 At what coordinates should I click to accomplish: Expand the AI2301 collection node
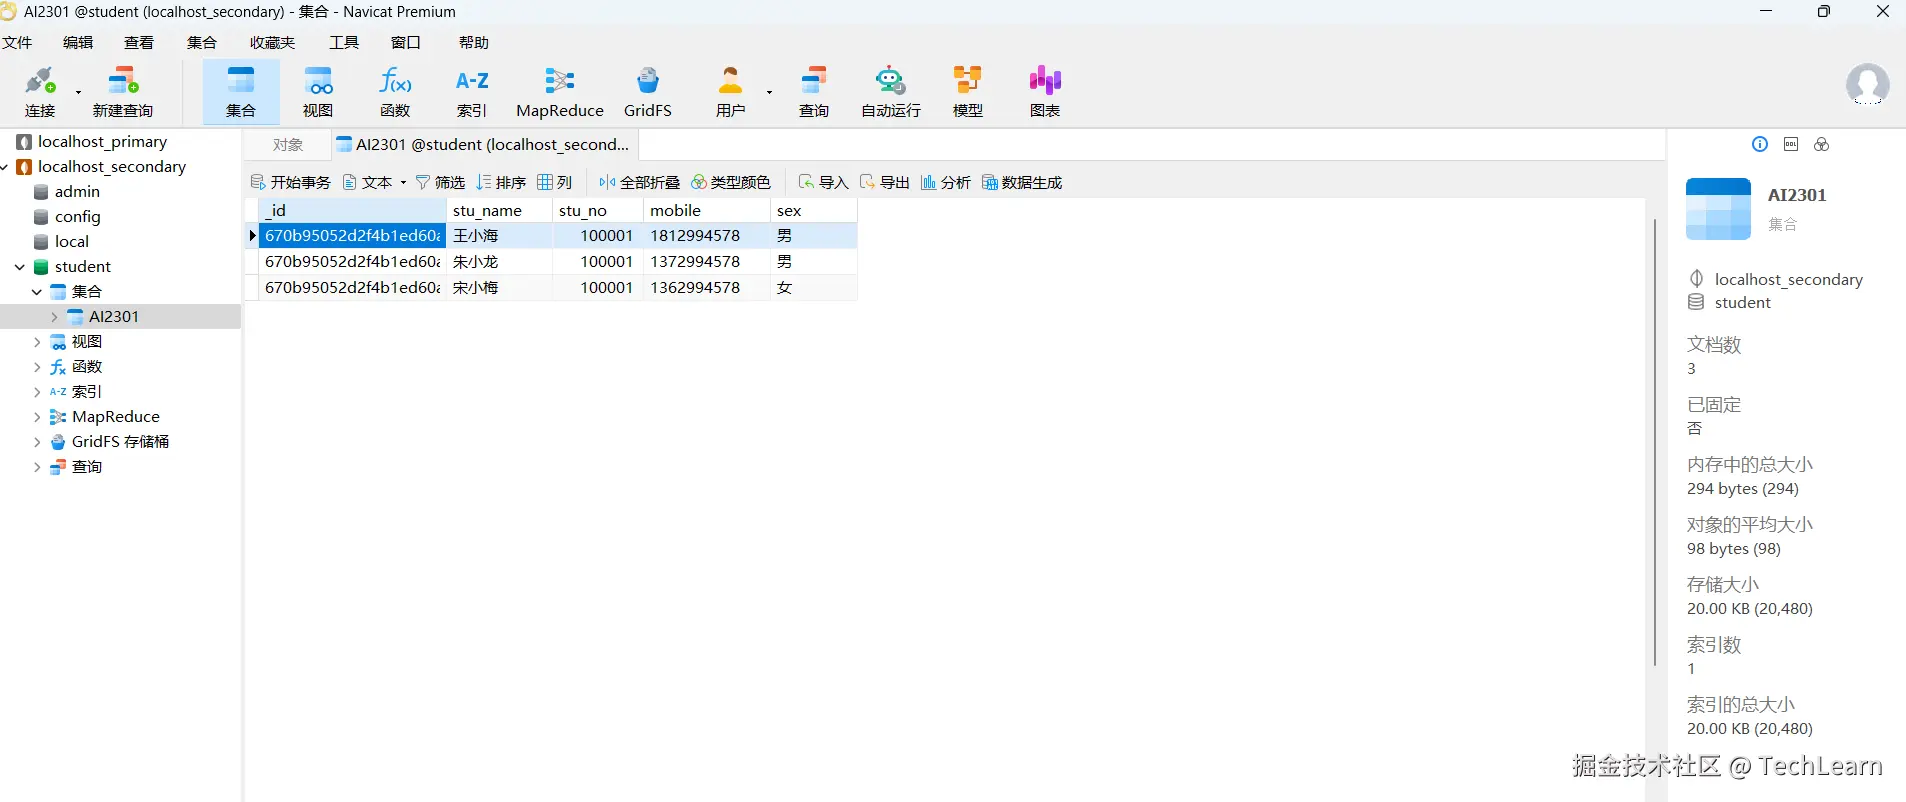coord(54,317)
